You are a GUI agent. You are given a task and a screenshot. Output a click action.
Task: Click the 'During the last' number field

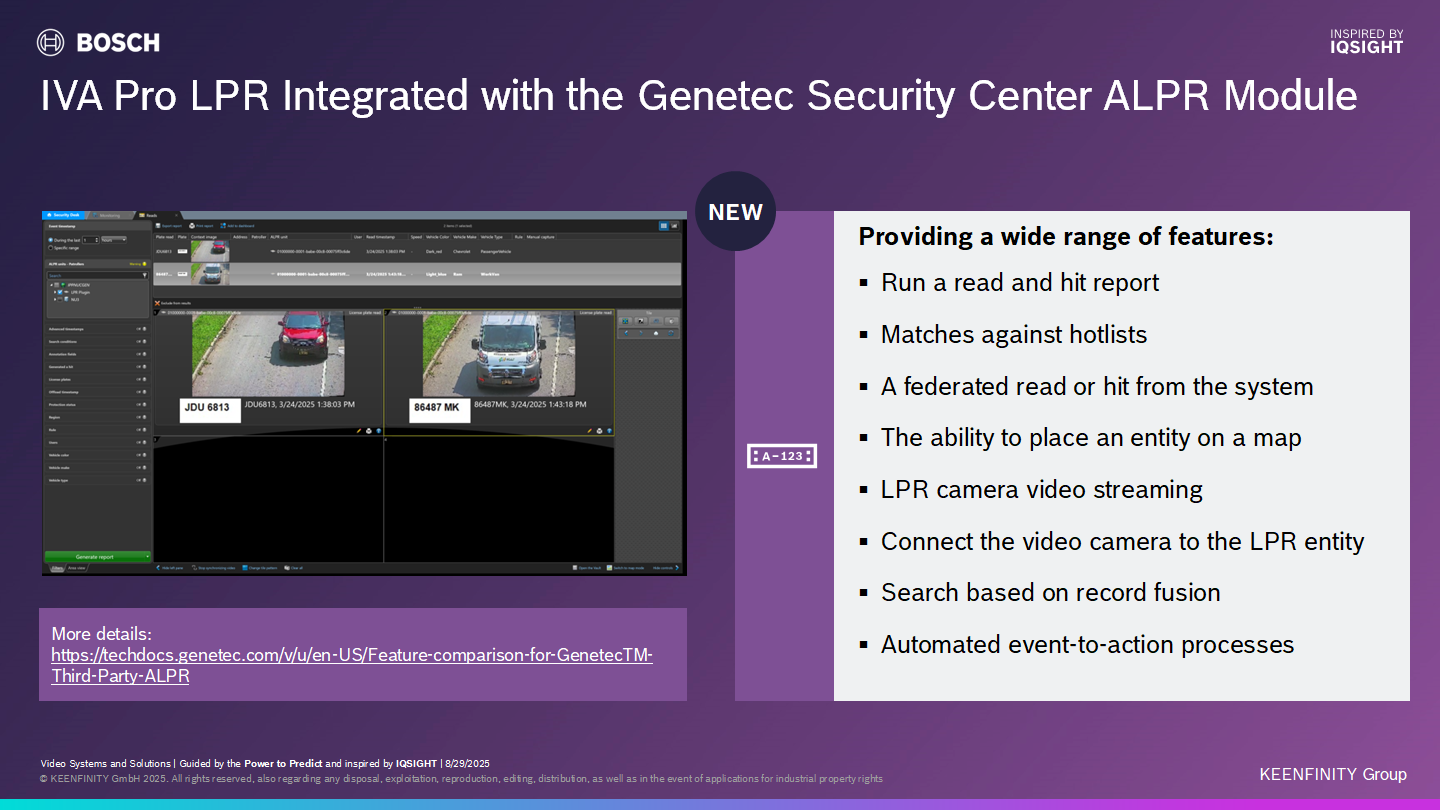click(90, 240)
